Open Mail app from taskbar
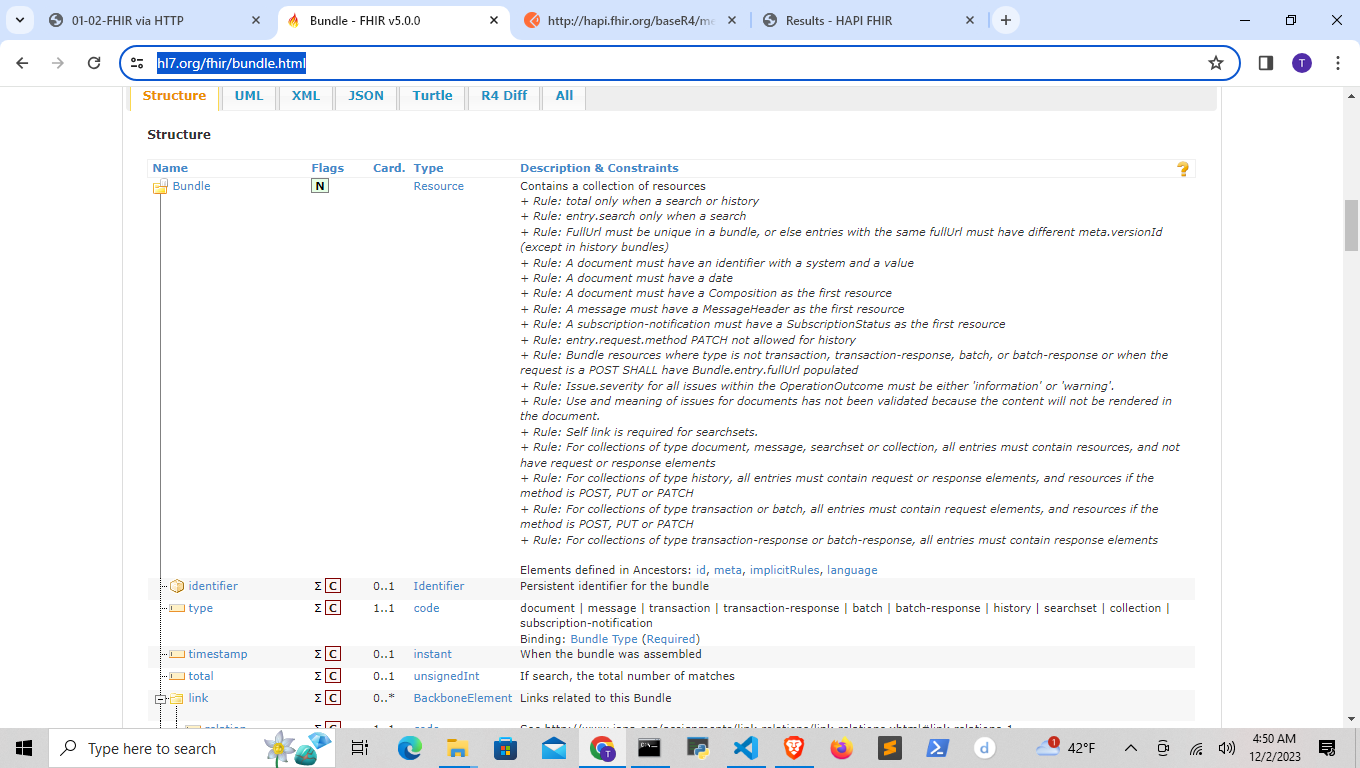Screen dimensions: 1360x768 click(554, 748)
